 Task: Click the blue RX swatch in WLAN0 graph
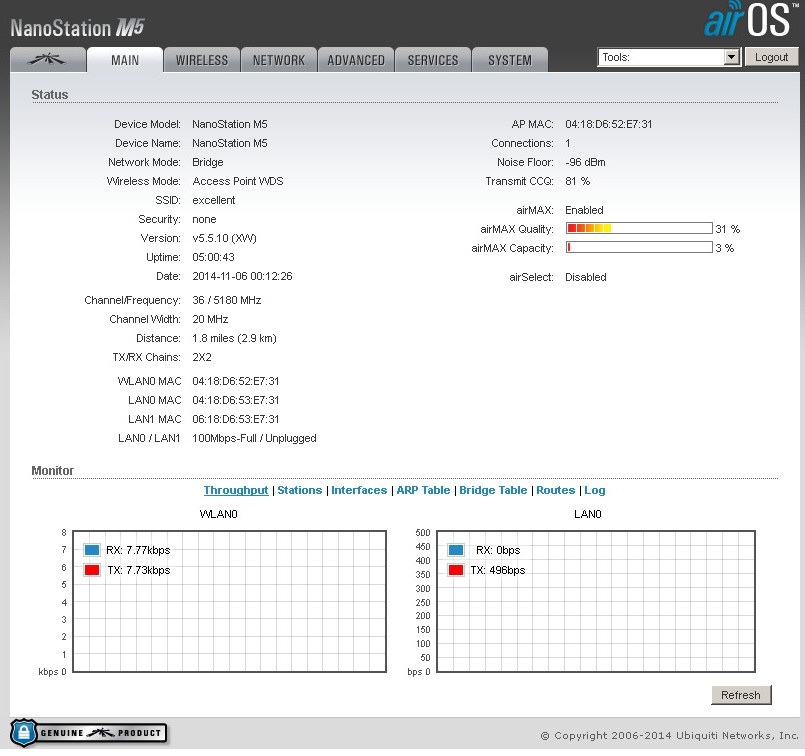[x=92, y=550]
